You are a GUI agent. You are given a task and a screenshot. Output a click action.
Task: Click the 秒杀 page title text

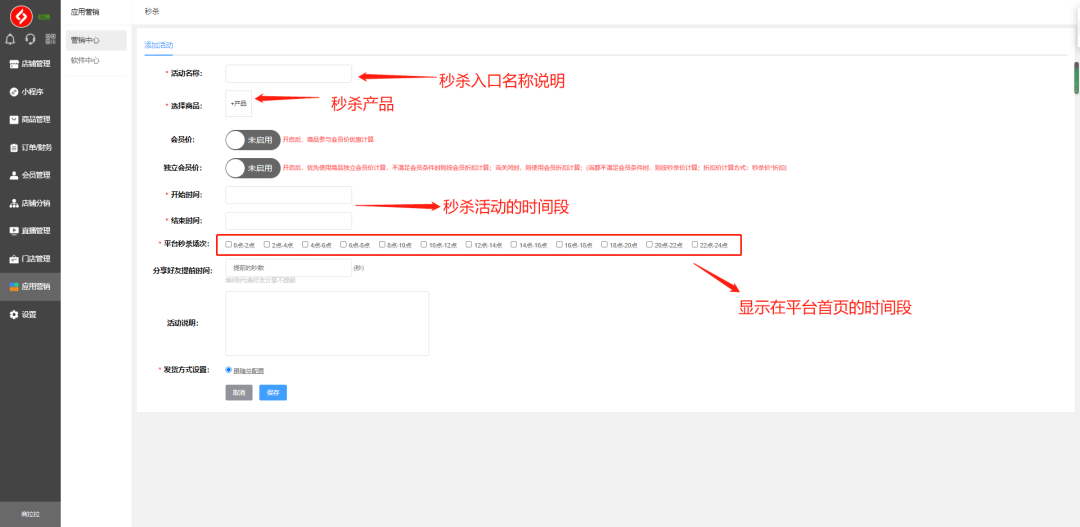coord(152,12)
